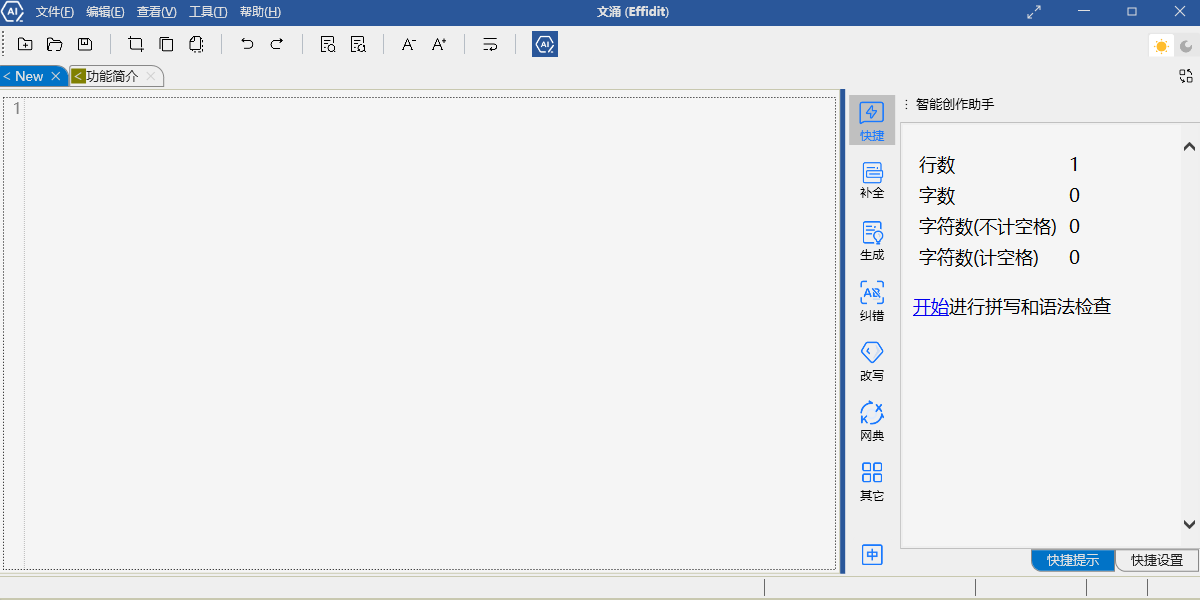The height and width of the screenshot is (600, 1200).
Task: Click the undo arrow icon
Action: point(247,44)
